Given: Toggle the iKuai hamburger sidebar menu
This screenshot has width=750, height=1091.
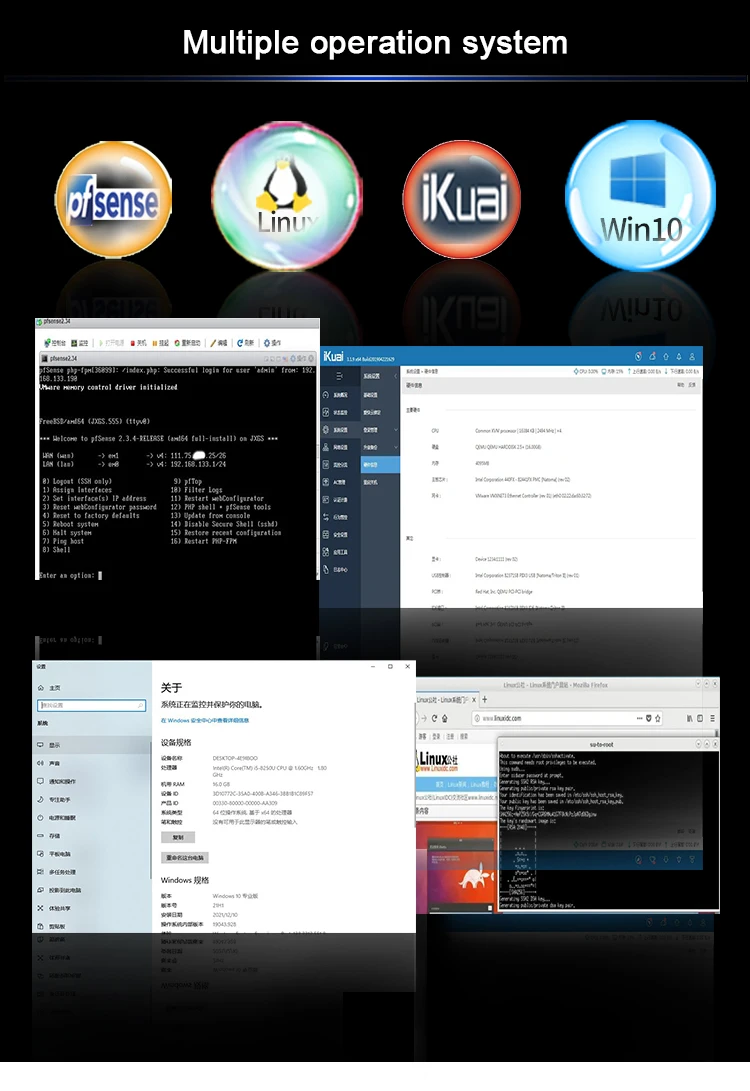Looking at the screenshot, I should tap(339, 376).
